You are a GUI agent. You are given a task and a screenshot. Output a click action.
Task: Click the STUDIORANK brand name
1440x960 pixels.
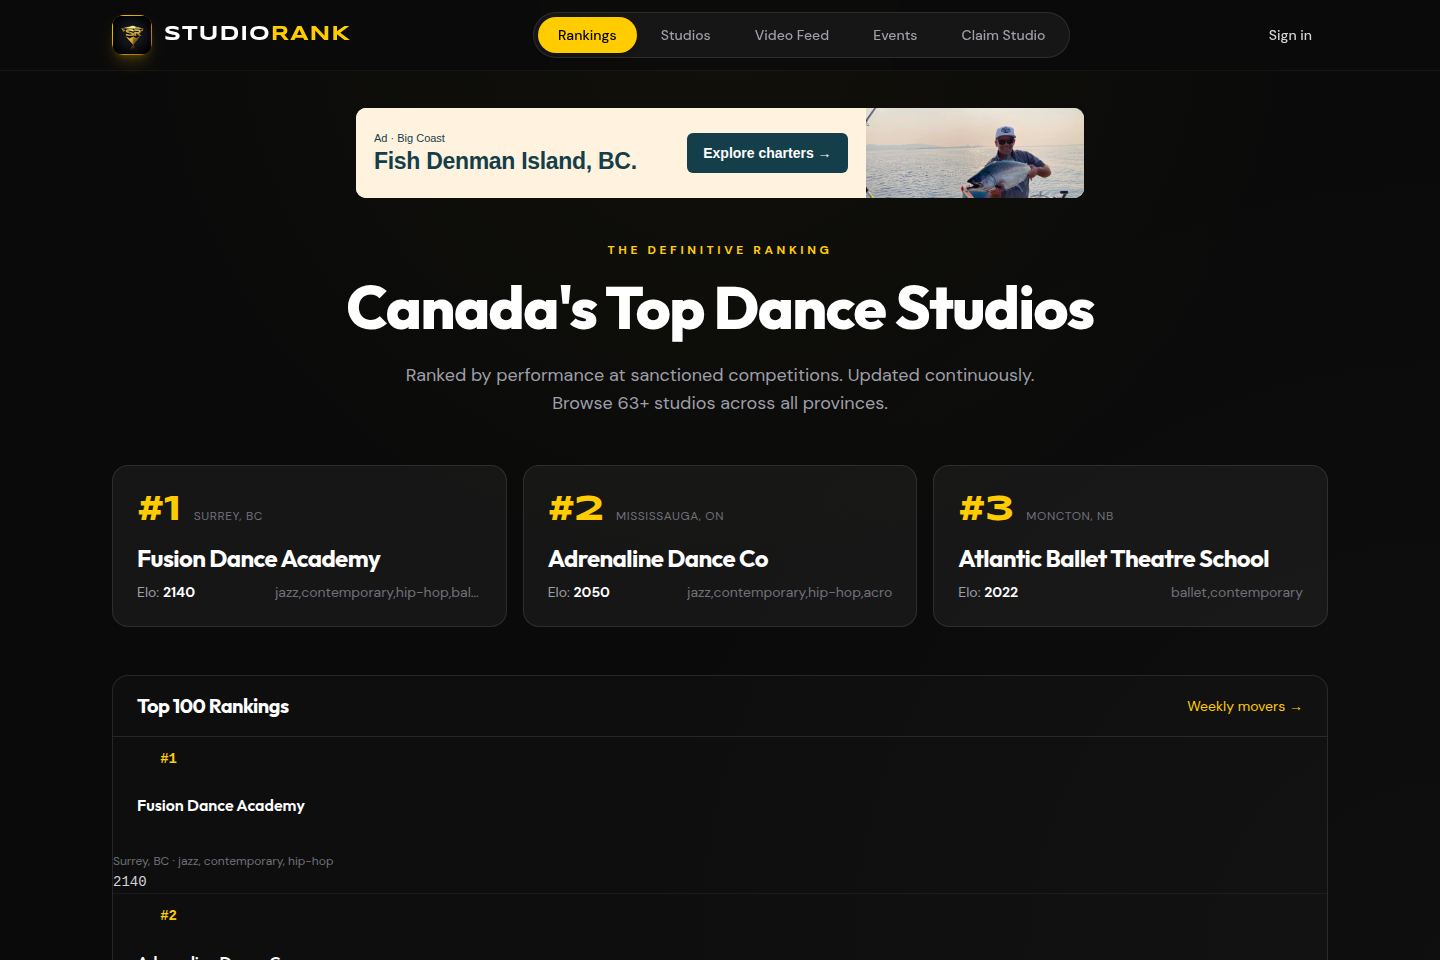(x=257, y=33)
